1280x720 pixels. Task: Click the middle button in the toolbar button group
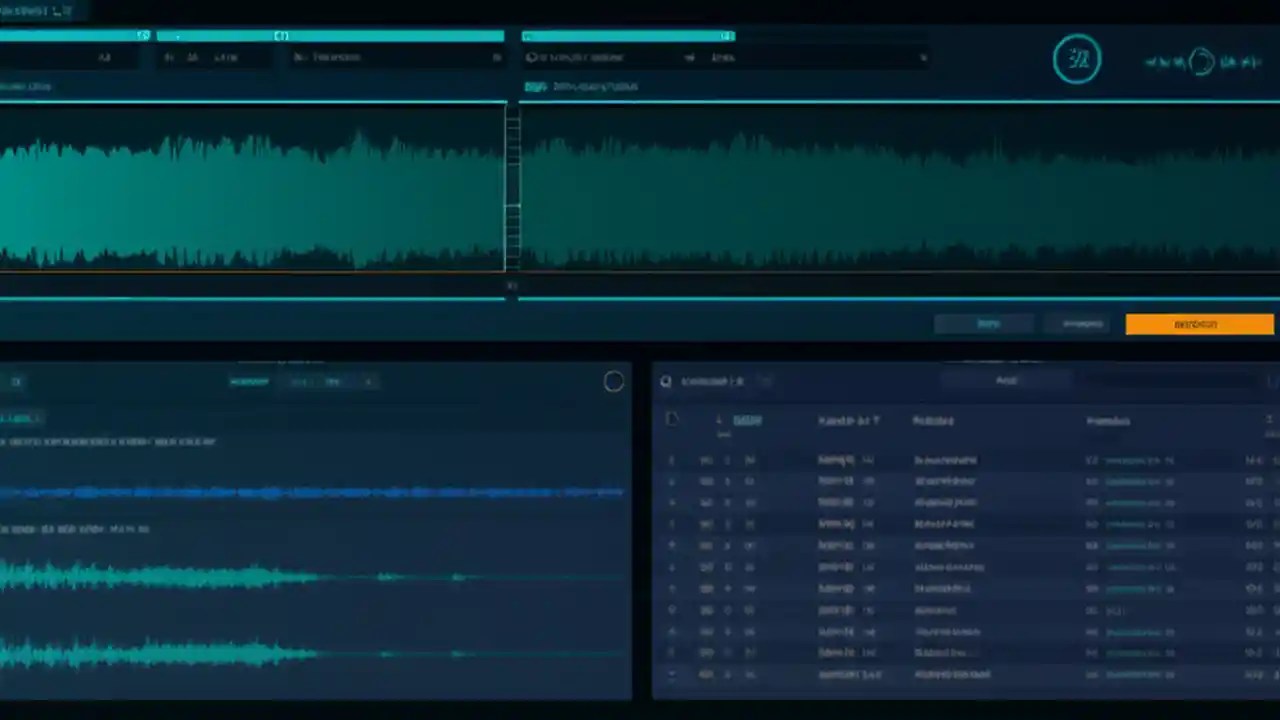1082,323
